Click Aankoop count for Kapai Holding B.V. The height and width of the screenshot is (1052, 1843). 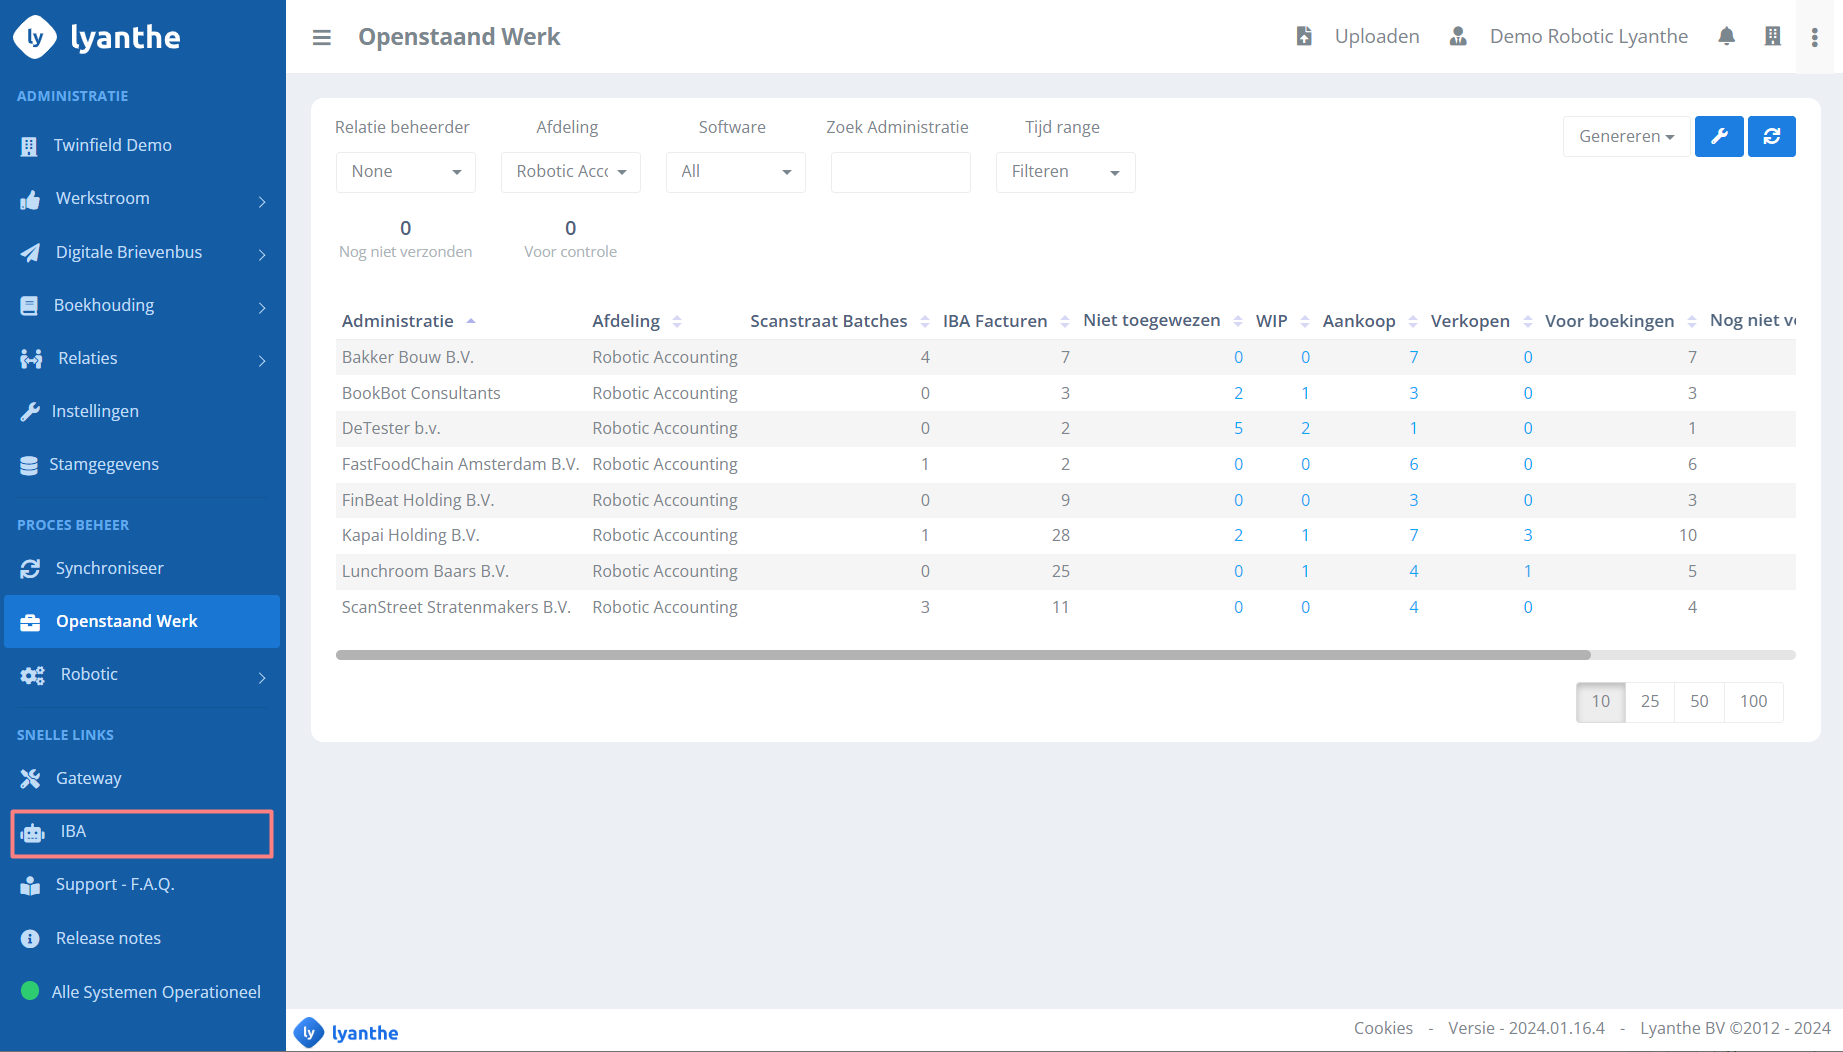[x=1413, y=535]
